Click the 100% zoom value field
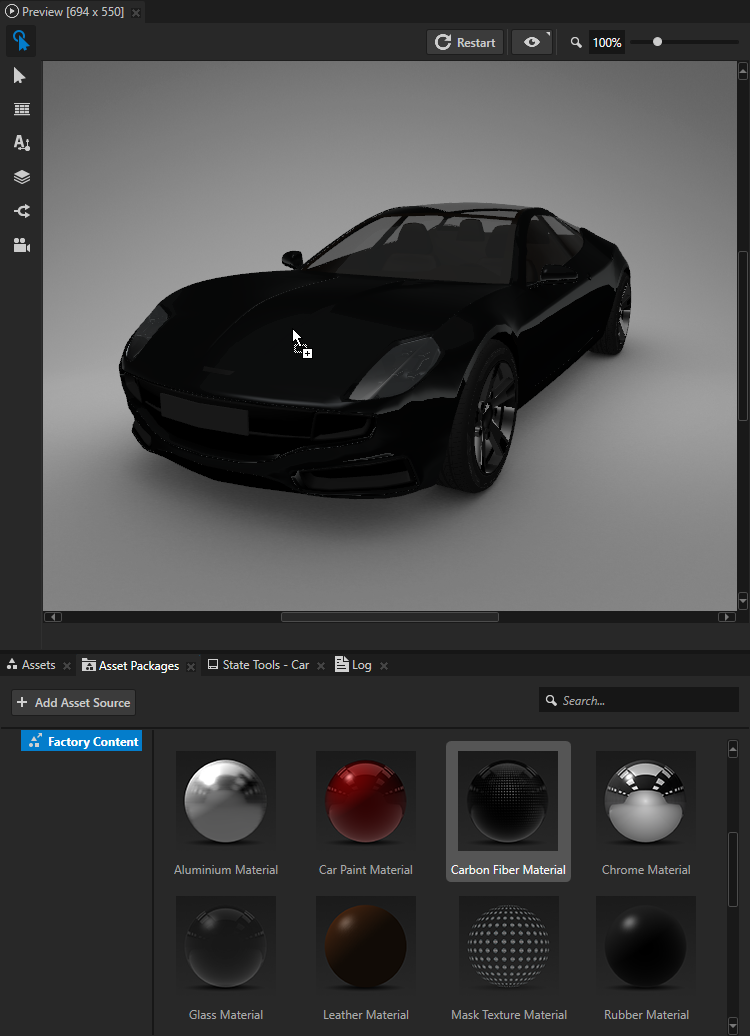 [607, 42]
